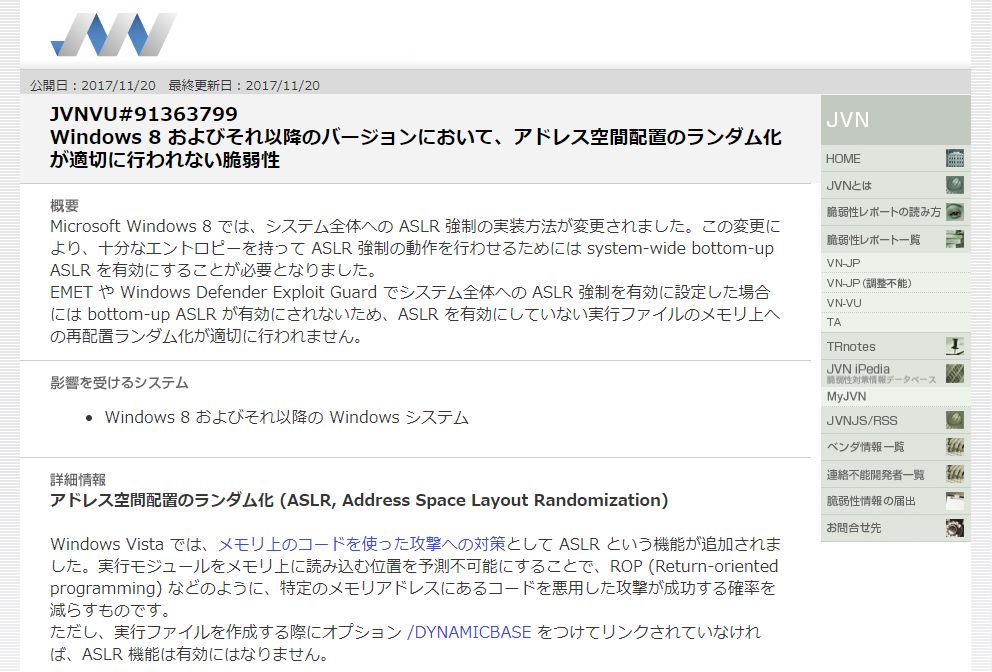Click the JVNJS/RSS icon
Screen dimensions: 992x672
click(x=955, y=420)
